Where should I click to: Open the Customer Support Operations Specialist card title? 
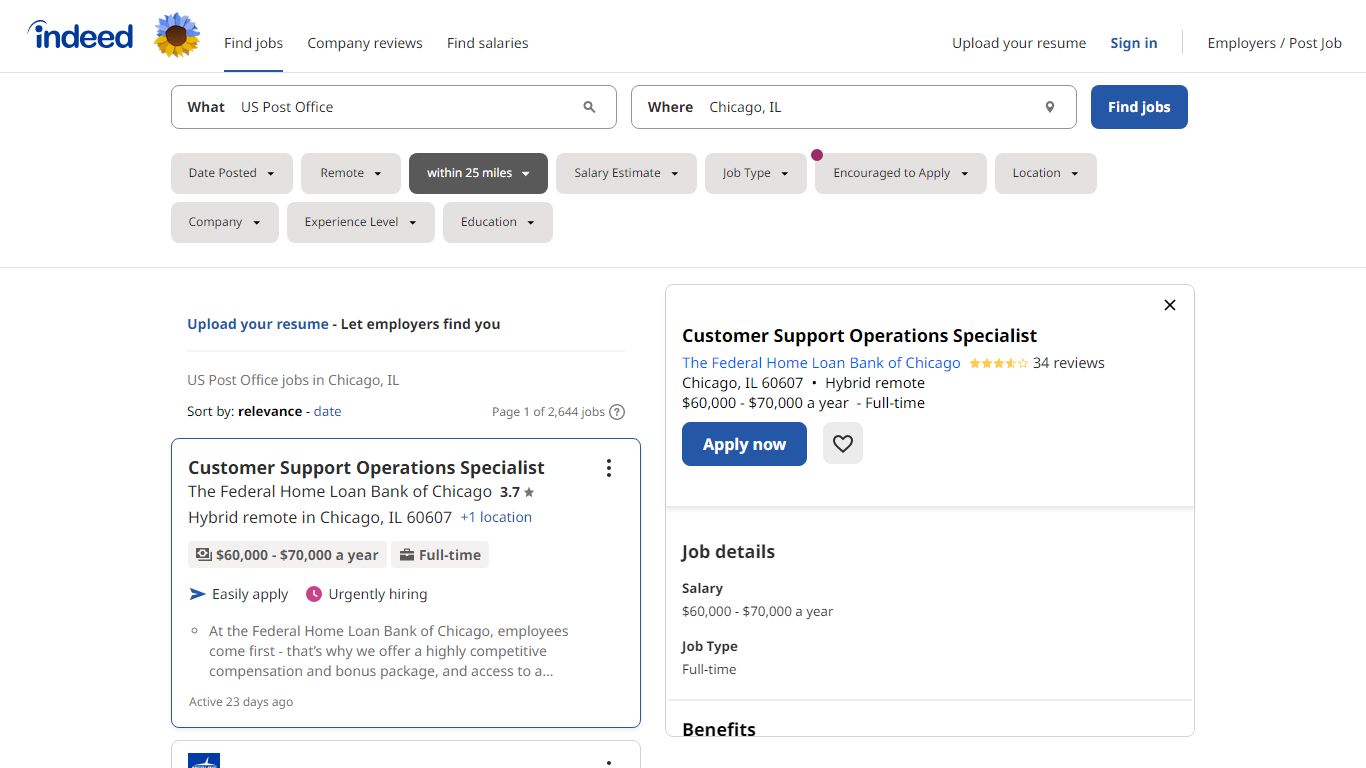[x=366, y=467]
